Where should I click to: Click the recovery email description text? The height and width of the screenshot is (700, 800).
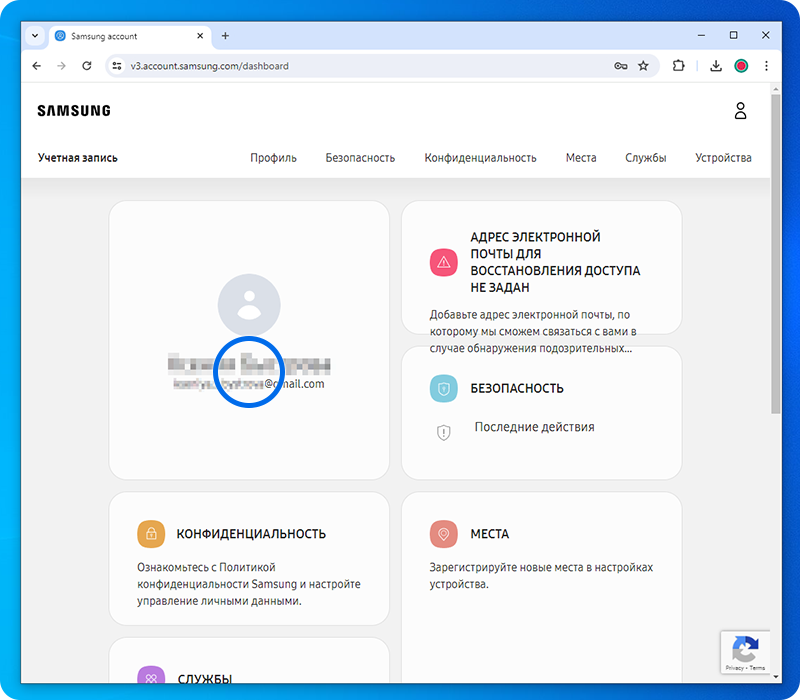pos(533,332)
